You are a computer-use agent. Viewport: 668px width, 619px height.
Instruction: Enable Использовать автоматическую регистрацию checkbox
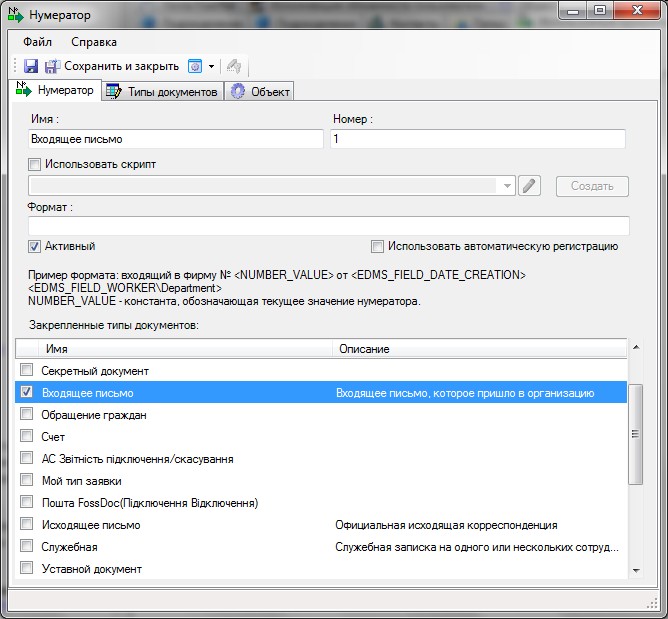(377, 246)
